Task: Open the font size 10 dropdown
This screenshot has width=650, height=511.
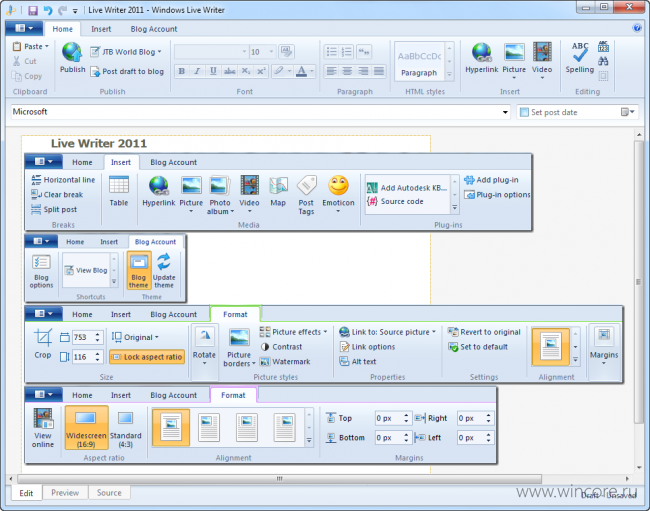Action: tap(271, 52)
